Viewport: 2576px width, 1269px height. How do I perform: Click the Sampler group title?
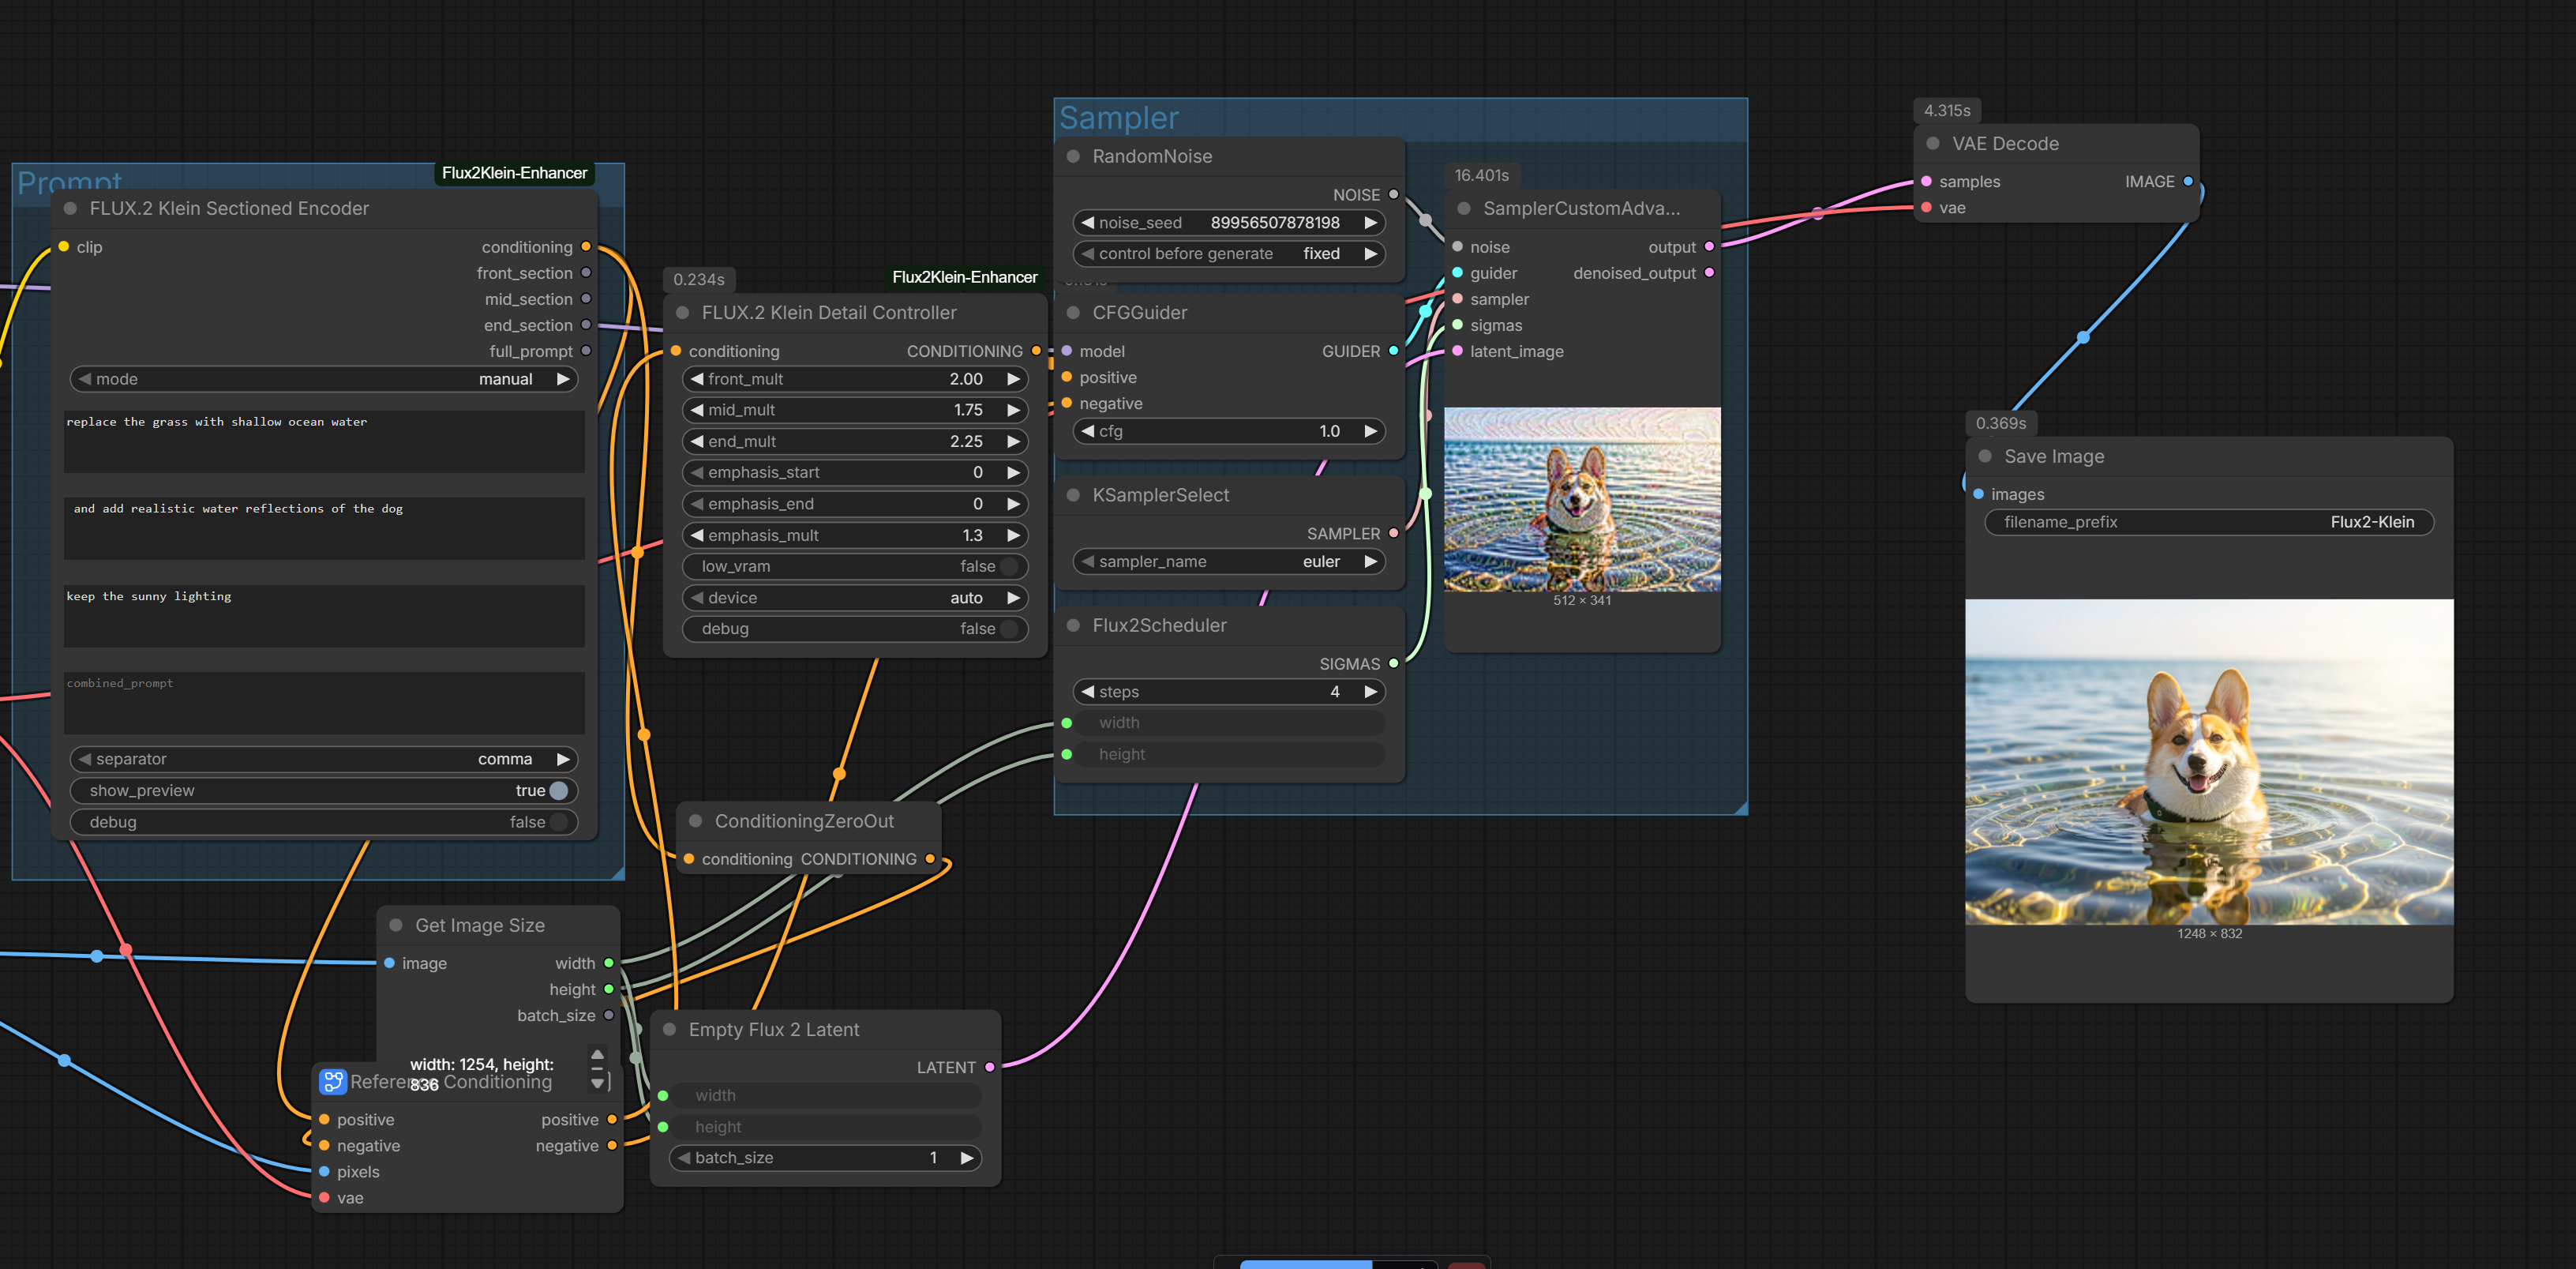point(1119,118)
